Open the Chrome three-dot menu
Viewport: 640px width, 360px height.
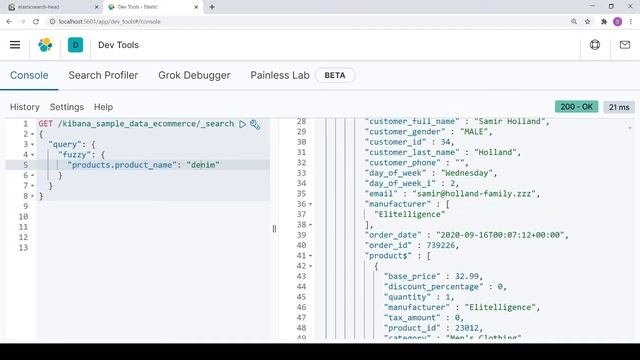[631, 22]
